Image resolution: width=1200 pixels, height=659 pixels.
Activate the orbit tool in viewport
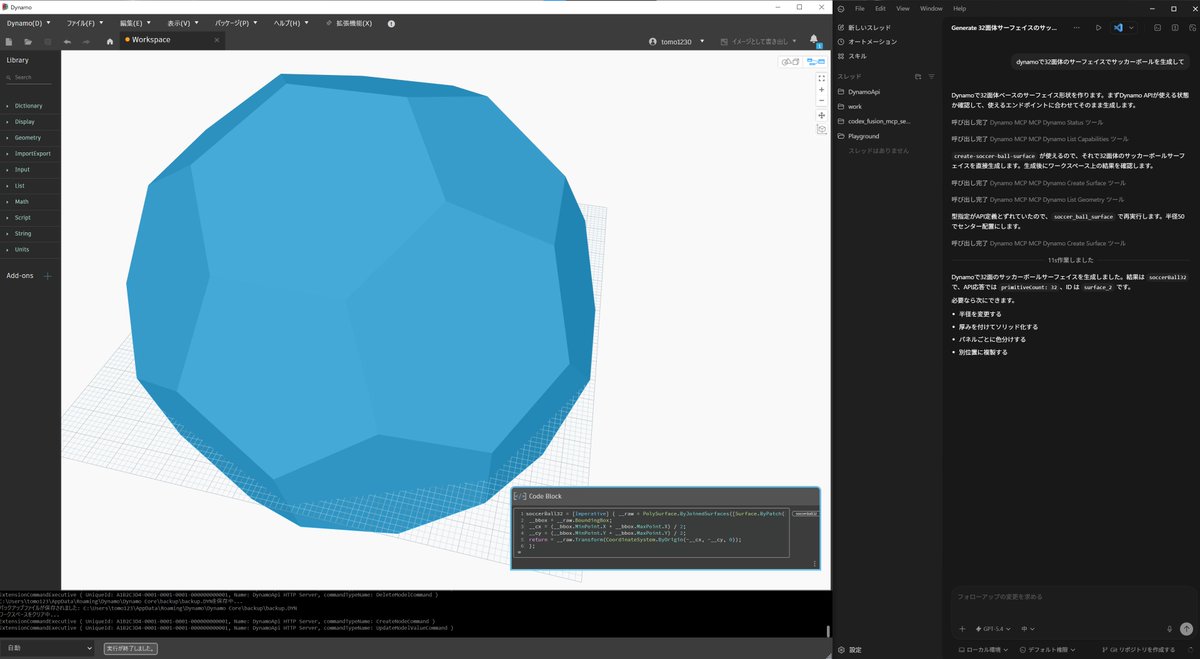tap(821, 129)
